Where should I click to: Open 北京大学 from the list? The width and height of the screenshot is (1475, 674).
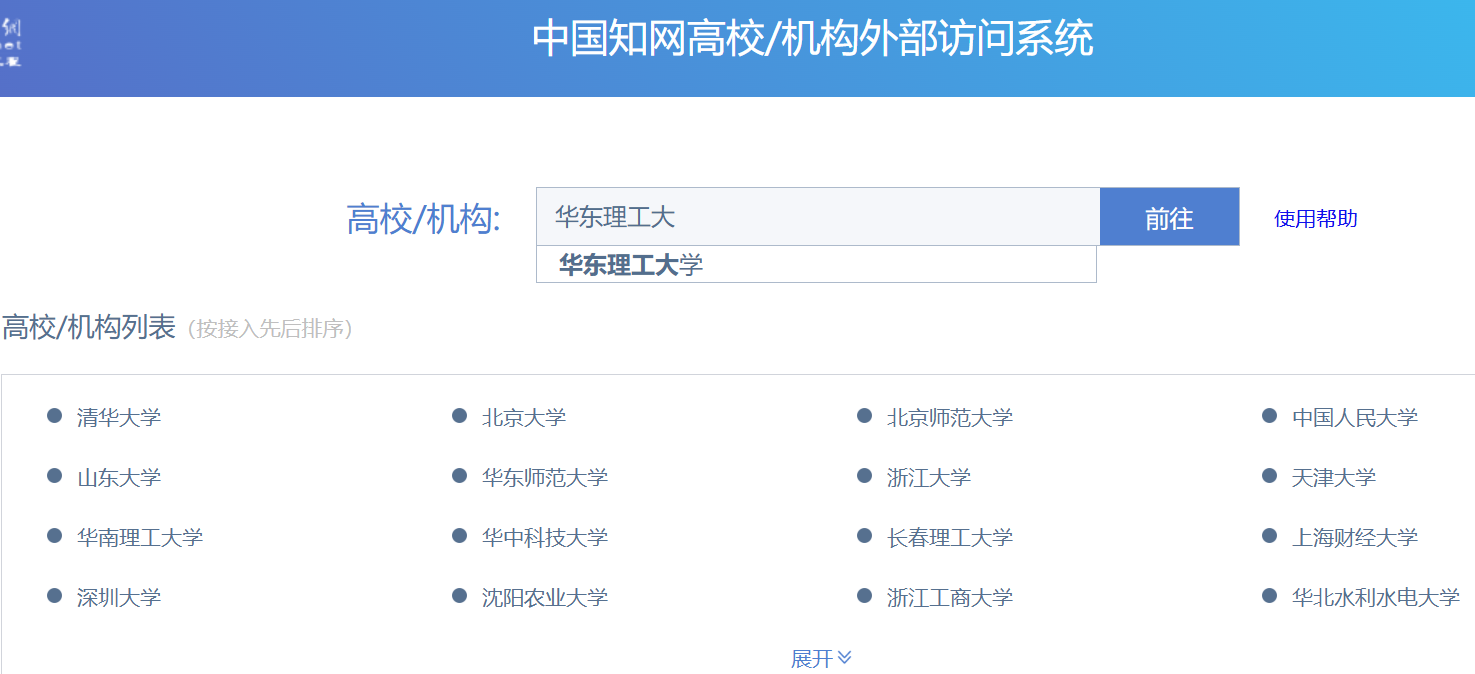tap(524, 417)
